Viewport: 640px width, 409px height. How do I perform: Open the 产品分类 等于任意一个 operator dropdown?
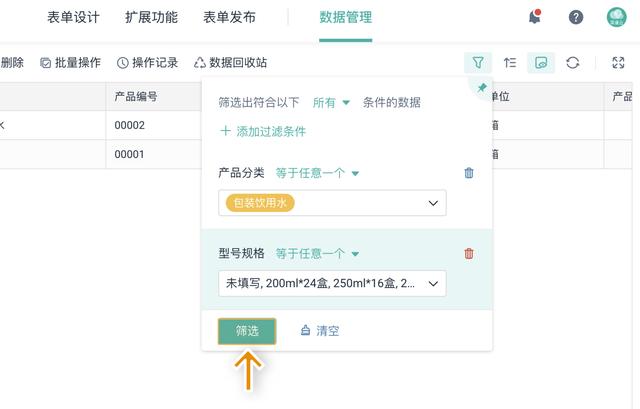317,173
